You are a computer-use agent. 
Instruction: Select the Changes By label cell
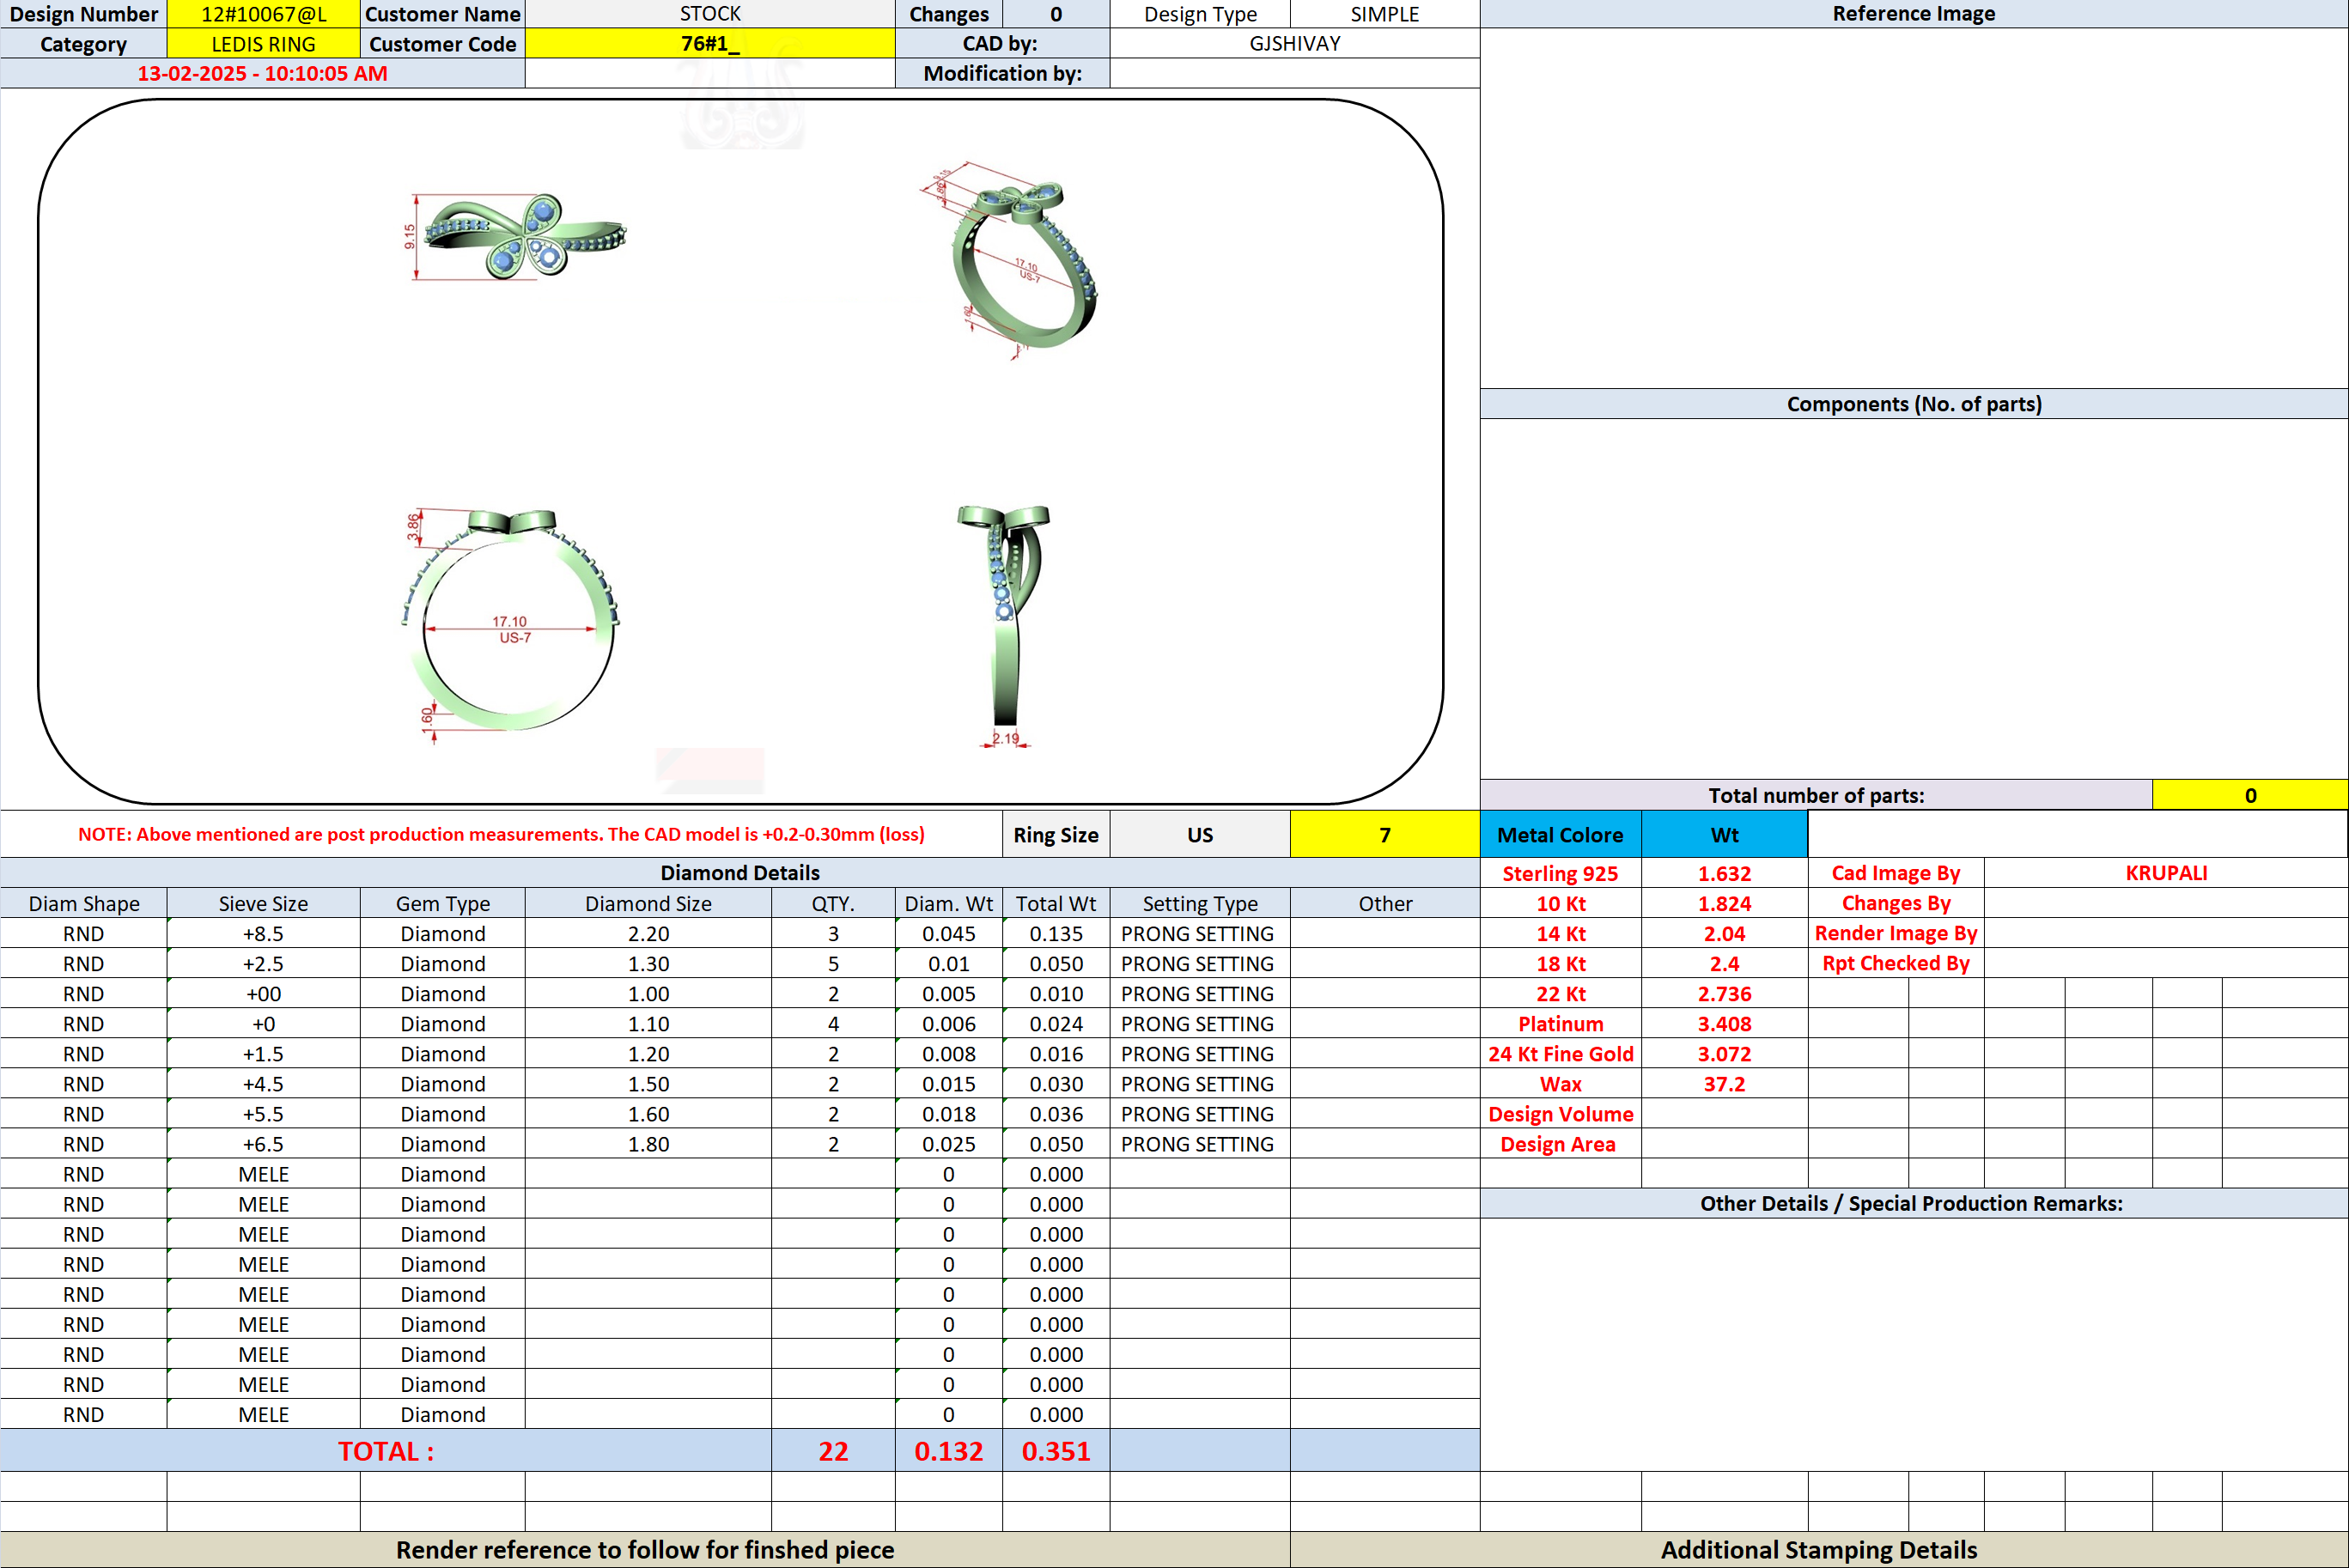[x=1896, y=903]
